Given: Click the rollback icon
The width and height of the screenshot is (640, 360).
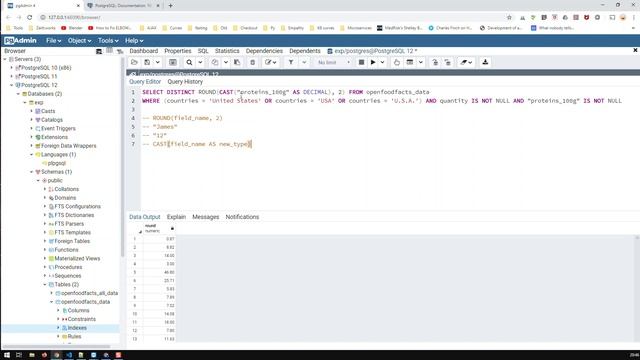Looking at the screenshot, I should click(448, 62).
